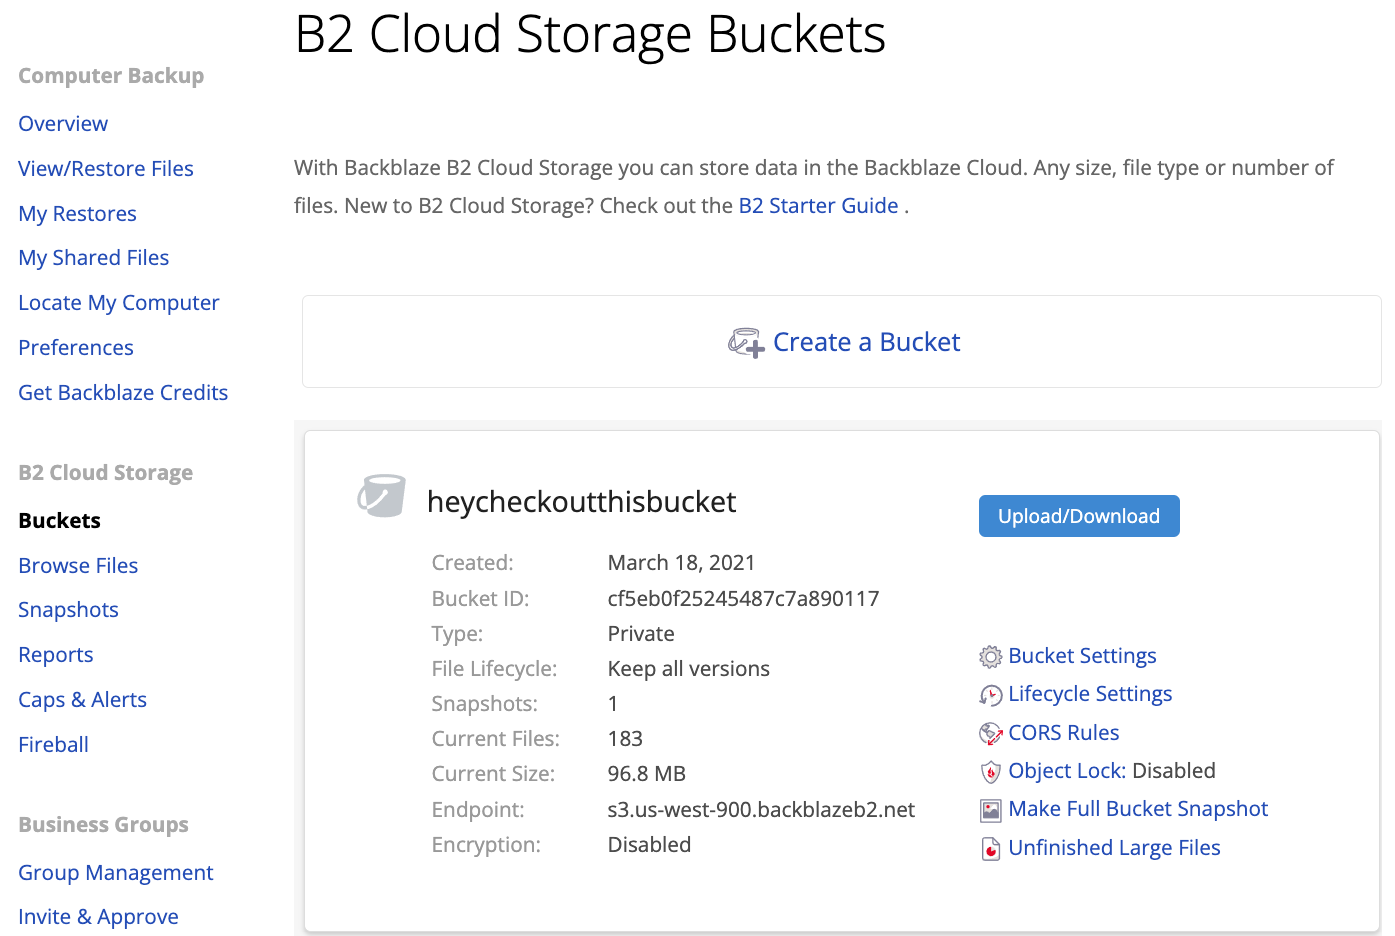The width and height of the screenshot is (1395, 936).
Task: View Unfinished Large Files
Action: pos(1114,848)
